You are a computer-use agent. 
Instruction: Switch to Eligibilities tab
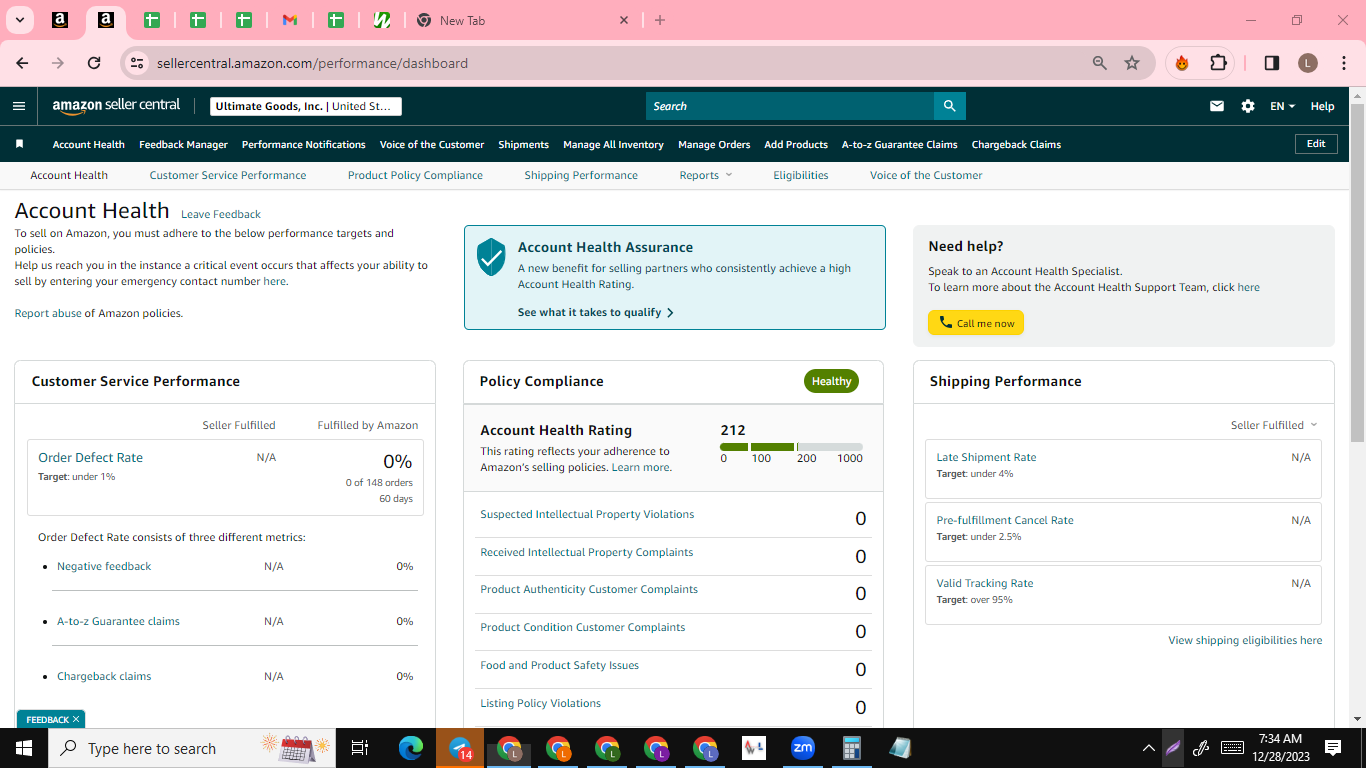(801, 175)
